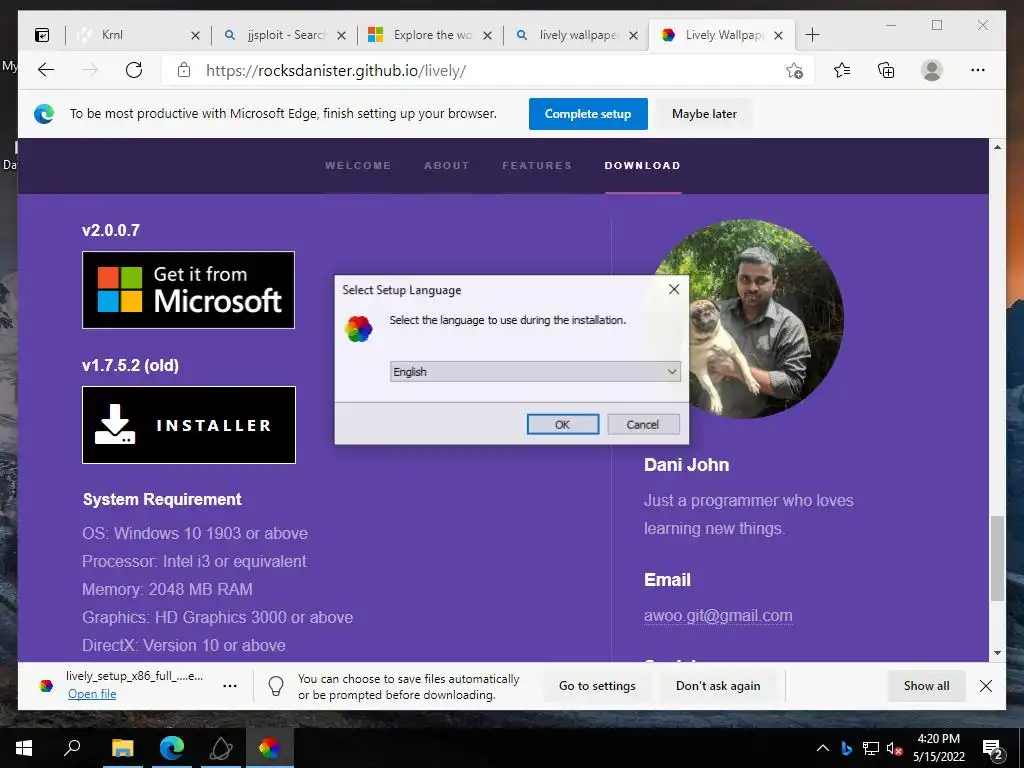Open the browser profile avatar
This screenshot has height=768, width=1024.
coord(932,70)
